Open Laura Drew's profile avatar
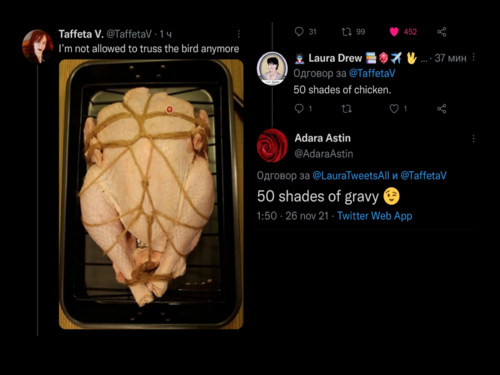Image resolution: width=500 pixels, height=375 pixels. pos(272,68)
